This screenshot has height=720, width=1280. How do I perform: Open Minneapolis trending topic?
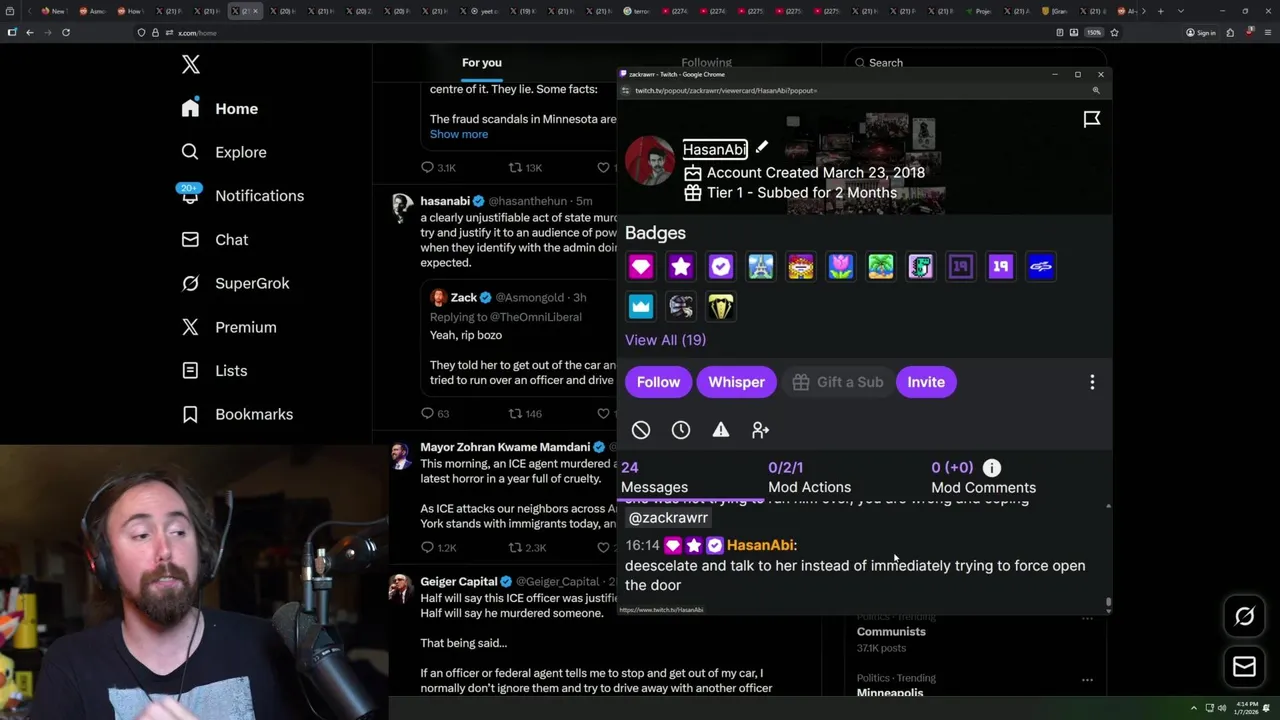[x=890, y=693]
